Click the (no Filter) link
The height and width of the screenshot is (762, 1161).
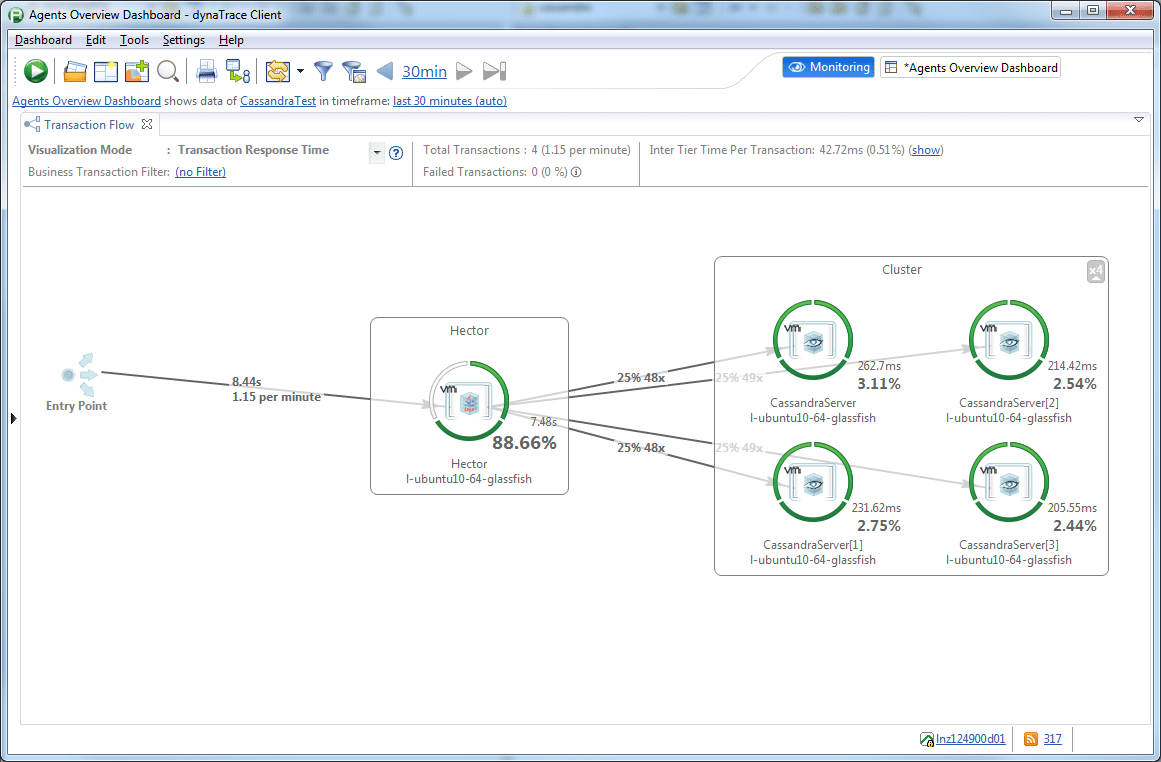coord(201,172)
